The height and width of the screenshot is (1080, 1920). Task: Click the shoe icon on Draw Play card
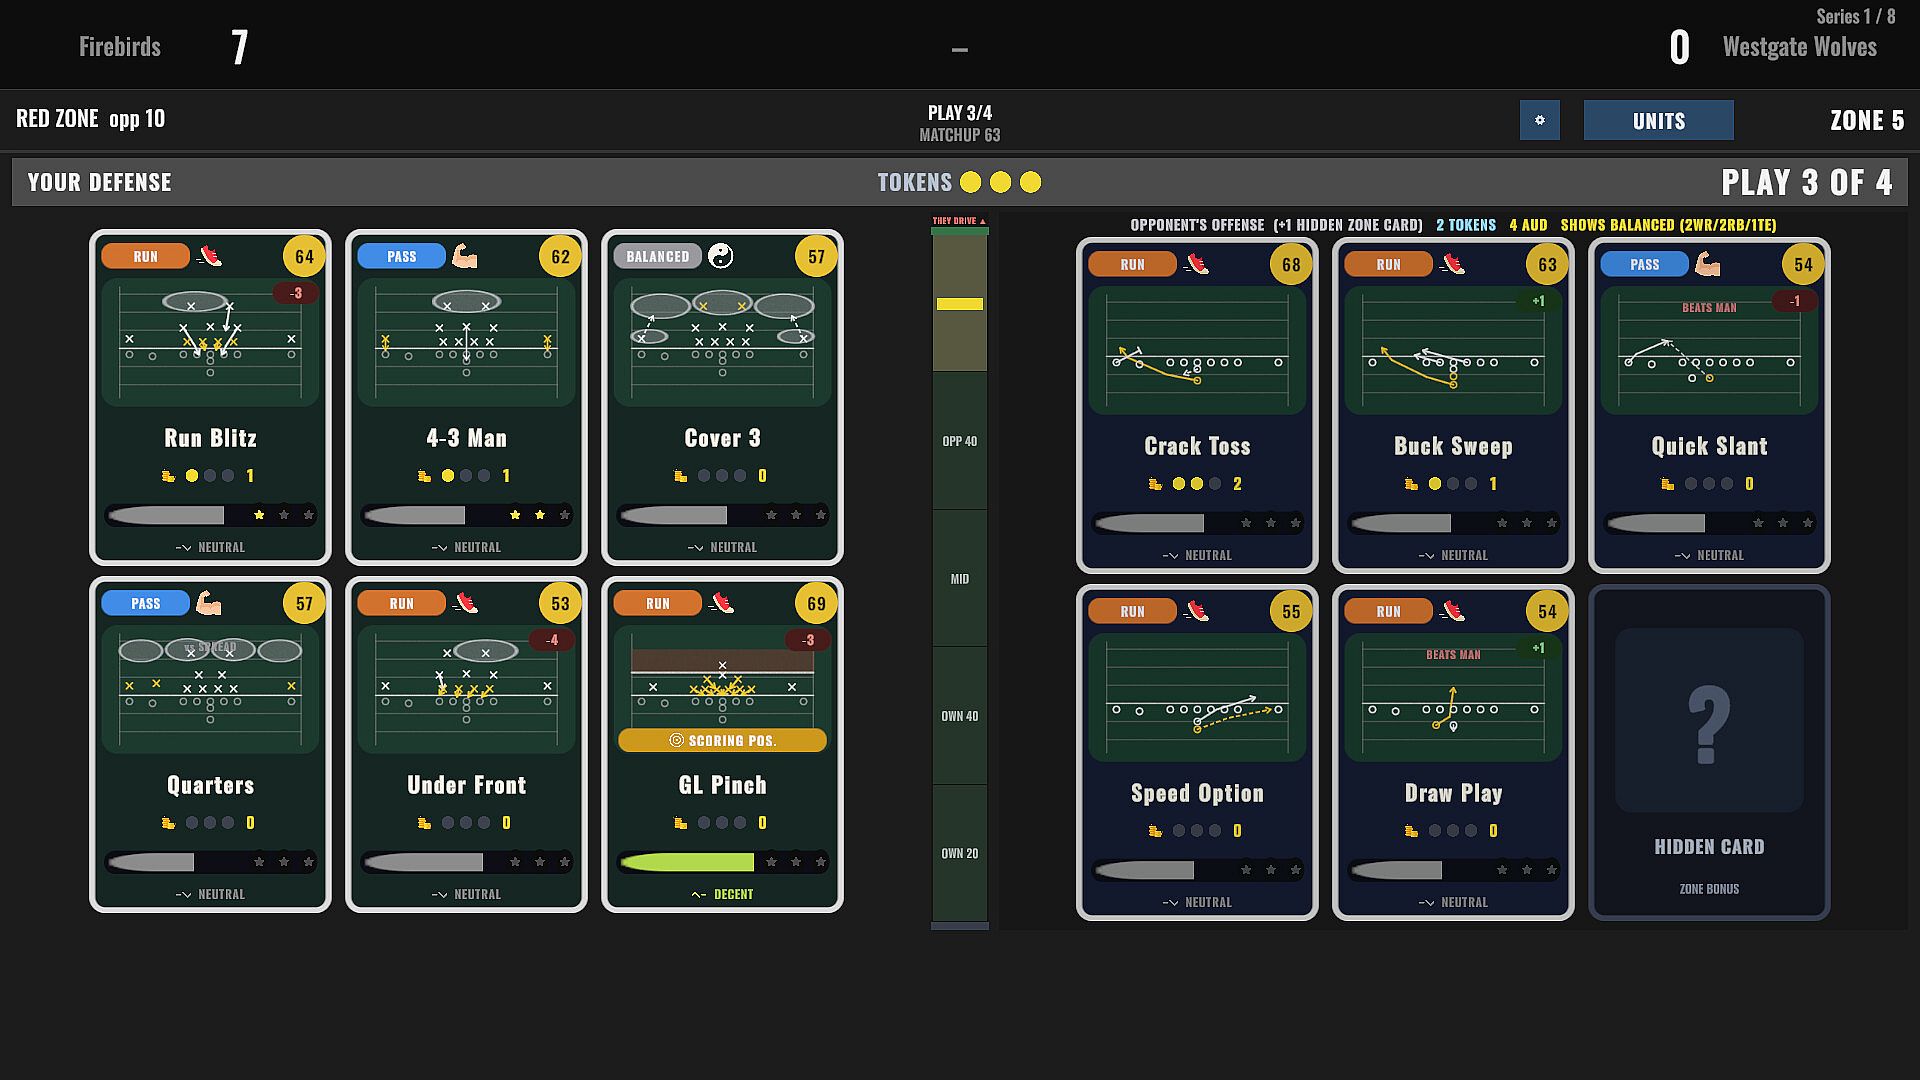1452,611
